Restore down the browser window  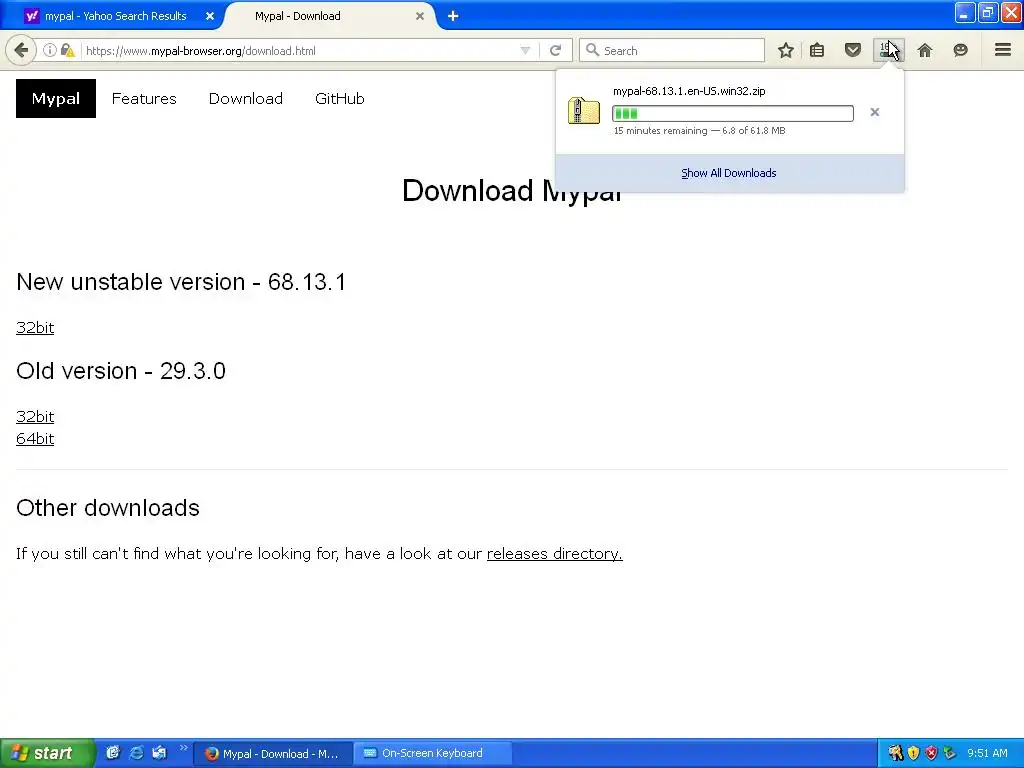point(988,12)
